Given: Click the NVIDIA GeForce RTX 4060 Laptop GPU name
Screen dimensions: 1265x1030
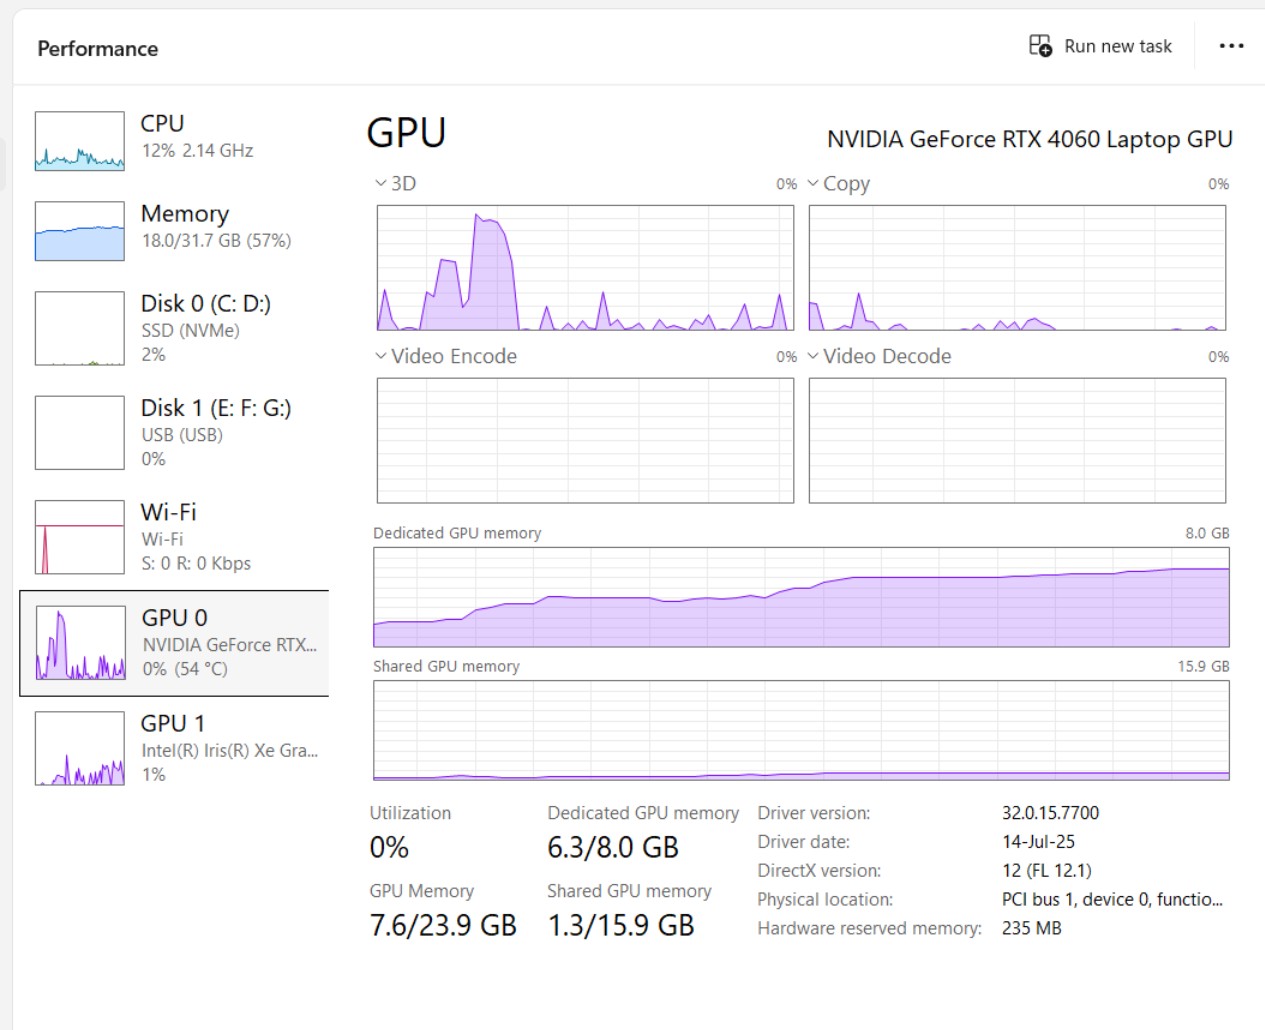Looking at the screenshot, I should [1029, 139].
